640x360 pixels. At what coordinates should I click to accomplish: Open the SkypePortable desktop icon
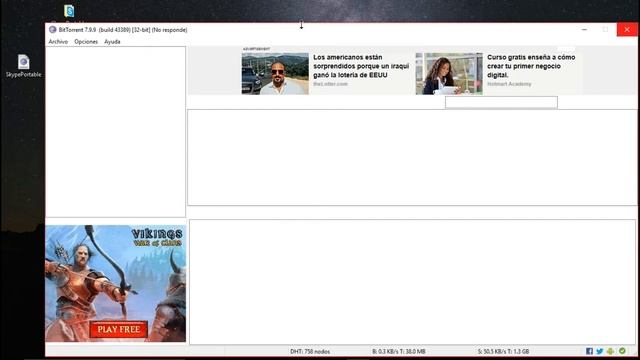tap(23, 66)
